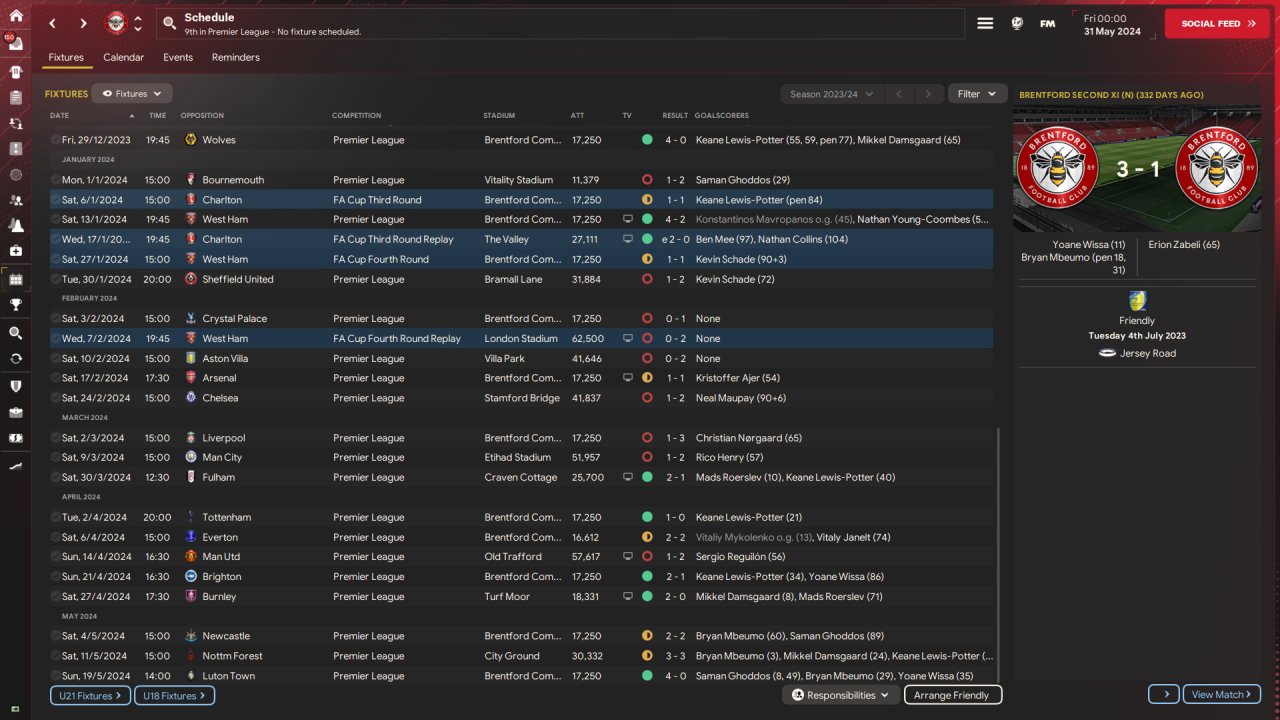
Task: Open the Medical Centre icon in sidebar
Action: pos(15,250)
